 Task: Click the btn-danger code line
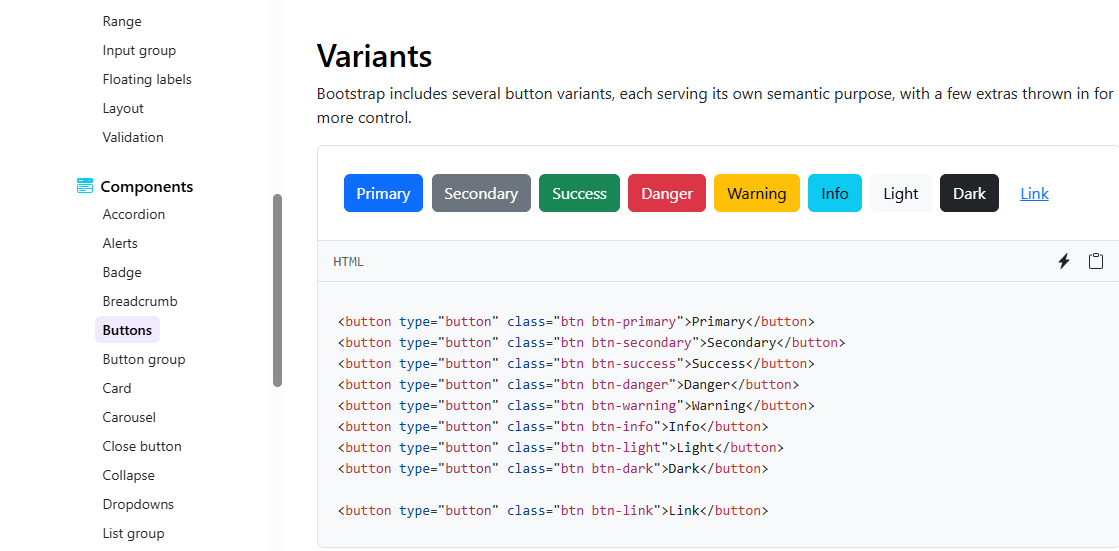[569, 385]
